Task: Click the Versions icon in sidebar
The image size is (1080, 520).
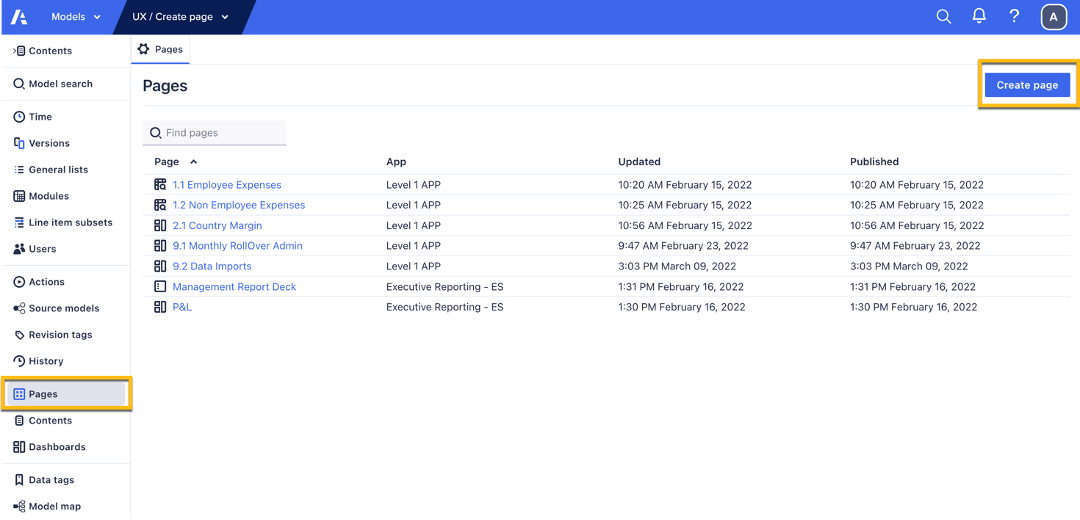Action: pos(19,143)
